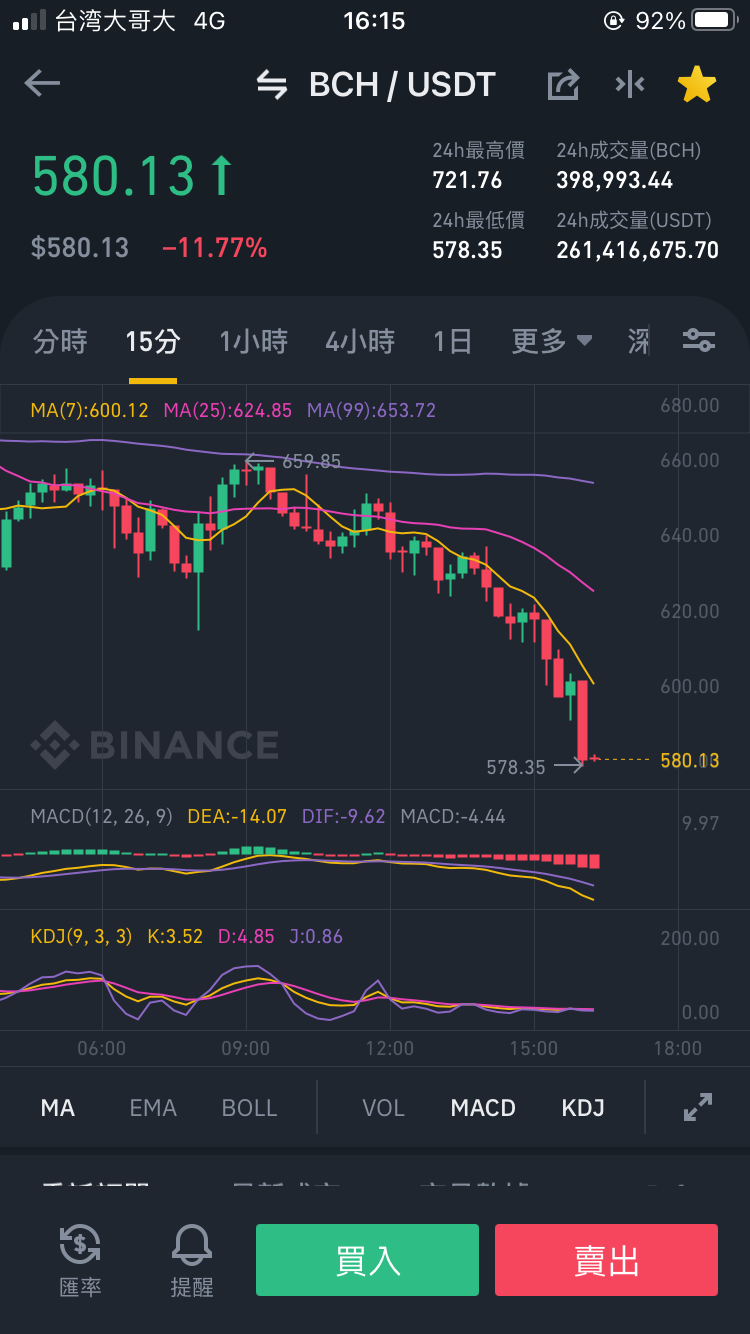Open the 提醒 alert bell
The width and height of the screenshot is (750, 1334).
point(192,1260)
